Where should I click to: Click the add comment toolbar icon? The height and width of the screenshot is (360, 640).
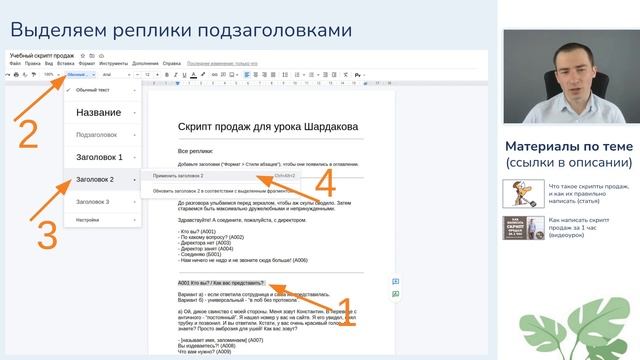click(223, 75)
